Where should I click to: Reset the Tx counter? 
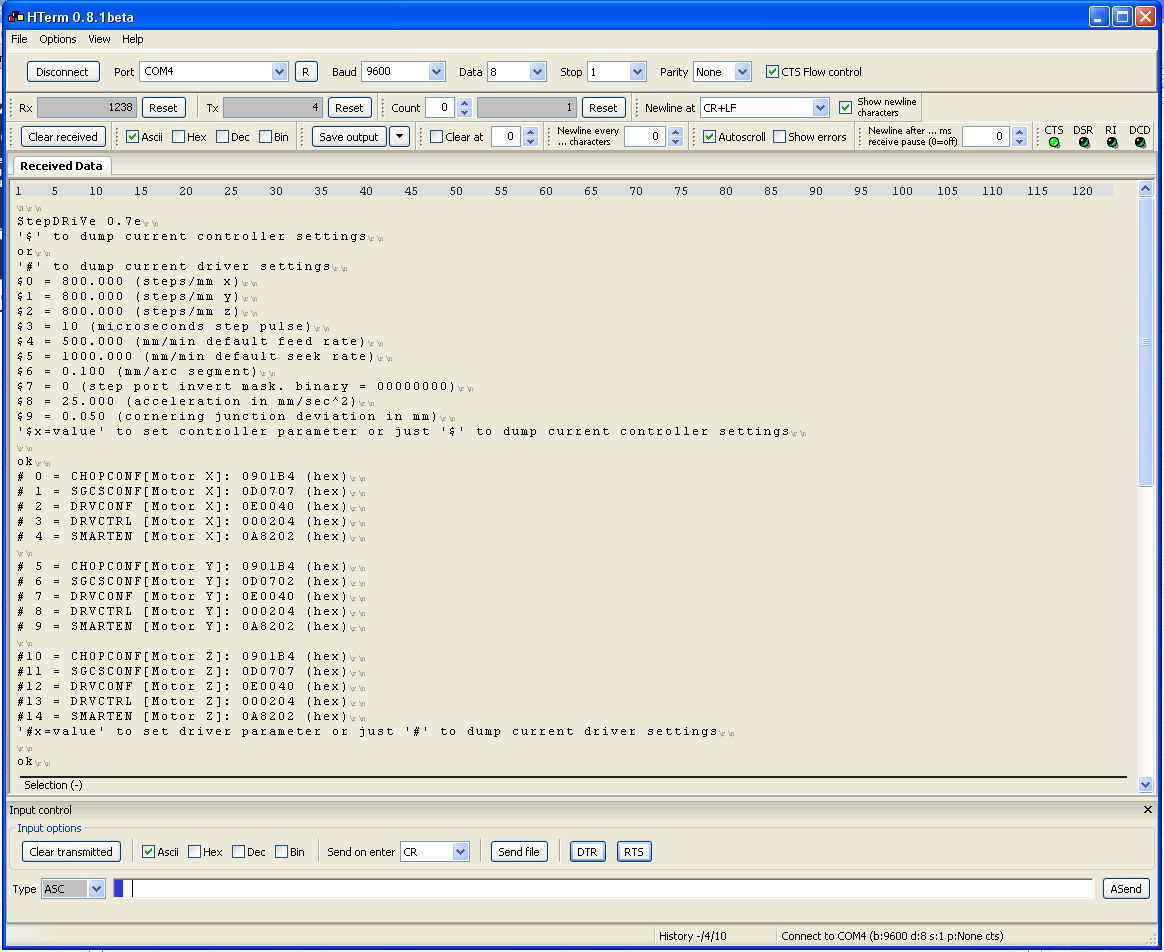[349, 108]
